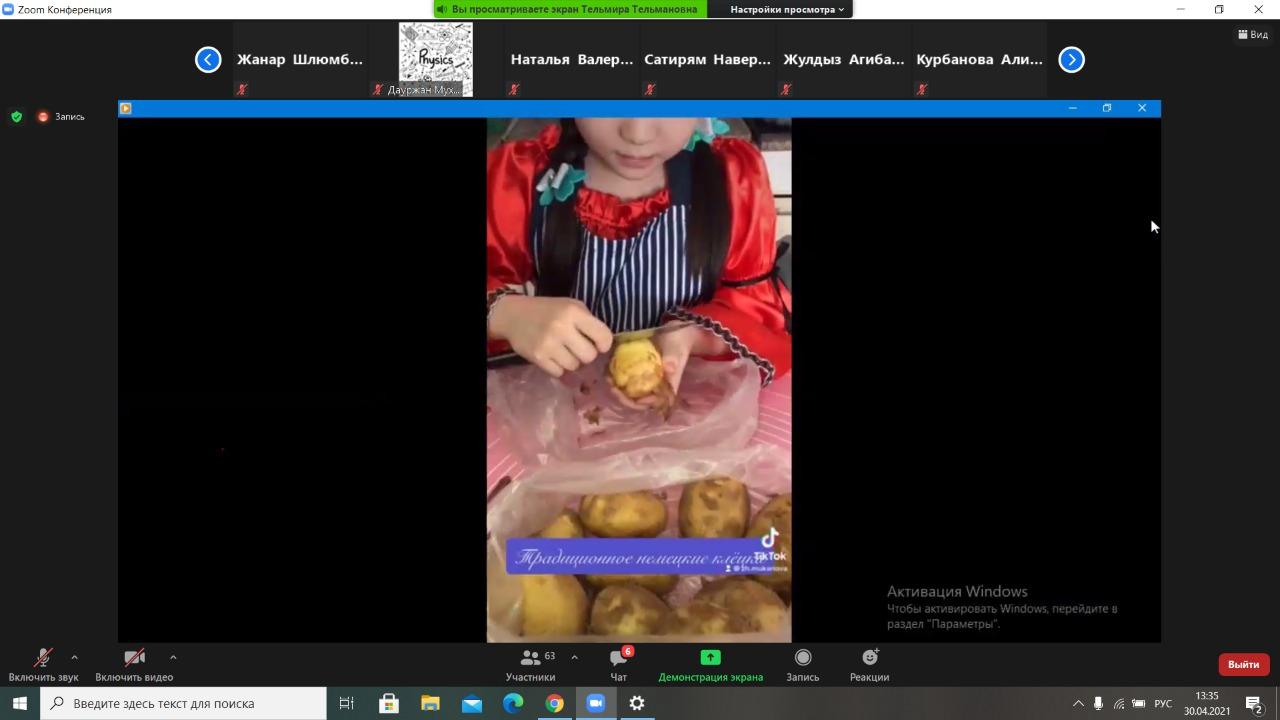Expand audio options arrow next to microphone
Screen dimensions: 1280x720
(x=74, y=657)
